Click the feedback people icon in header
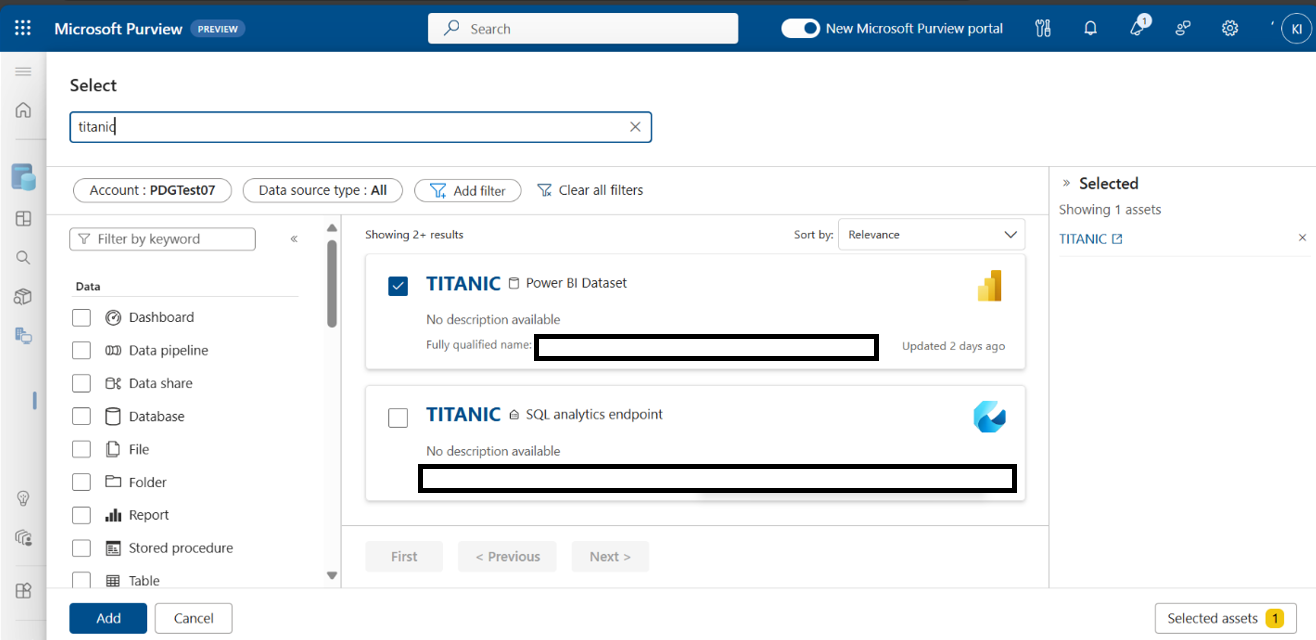This screenshot has width=1316, height=640. click(1183, 28)
